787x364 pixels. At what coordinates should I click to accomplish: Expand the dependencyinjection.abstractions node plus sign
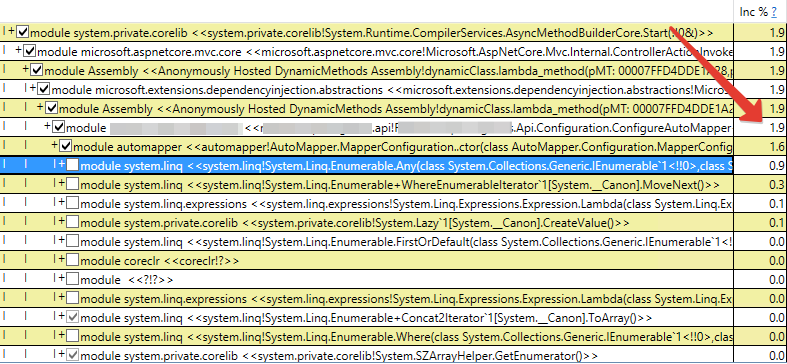(33, 88)
